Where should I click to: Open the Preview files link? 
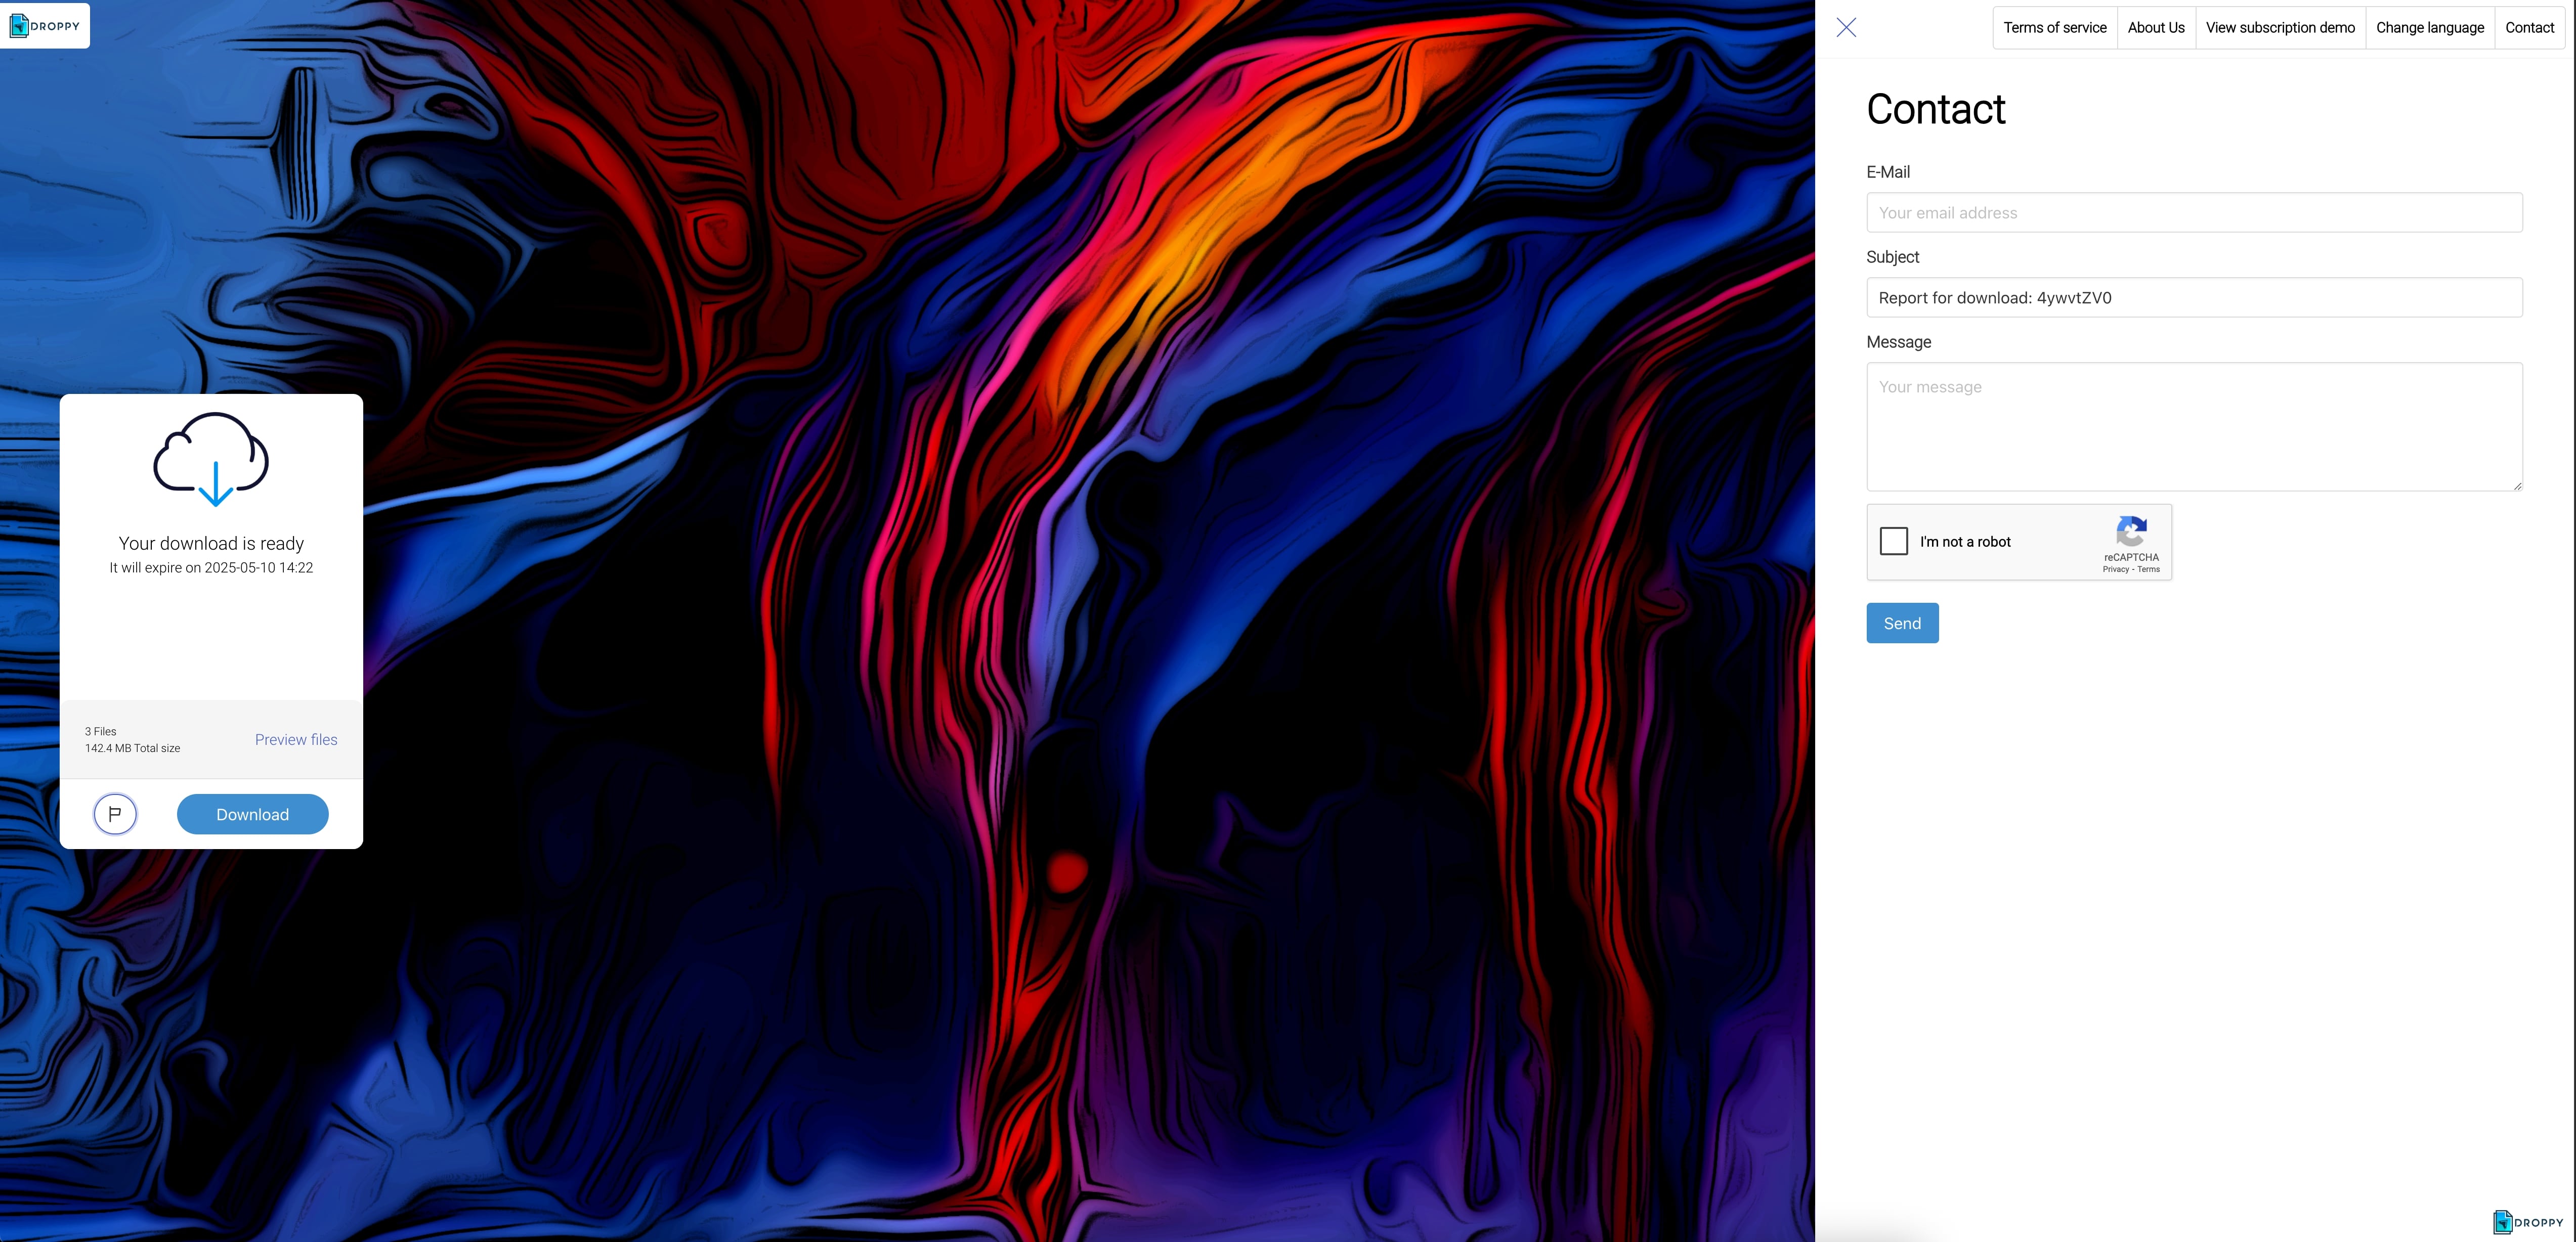(296, 740)
